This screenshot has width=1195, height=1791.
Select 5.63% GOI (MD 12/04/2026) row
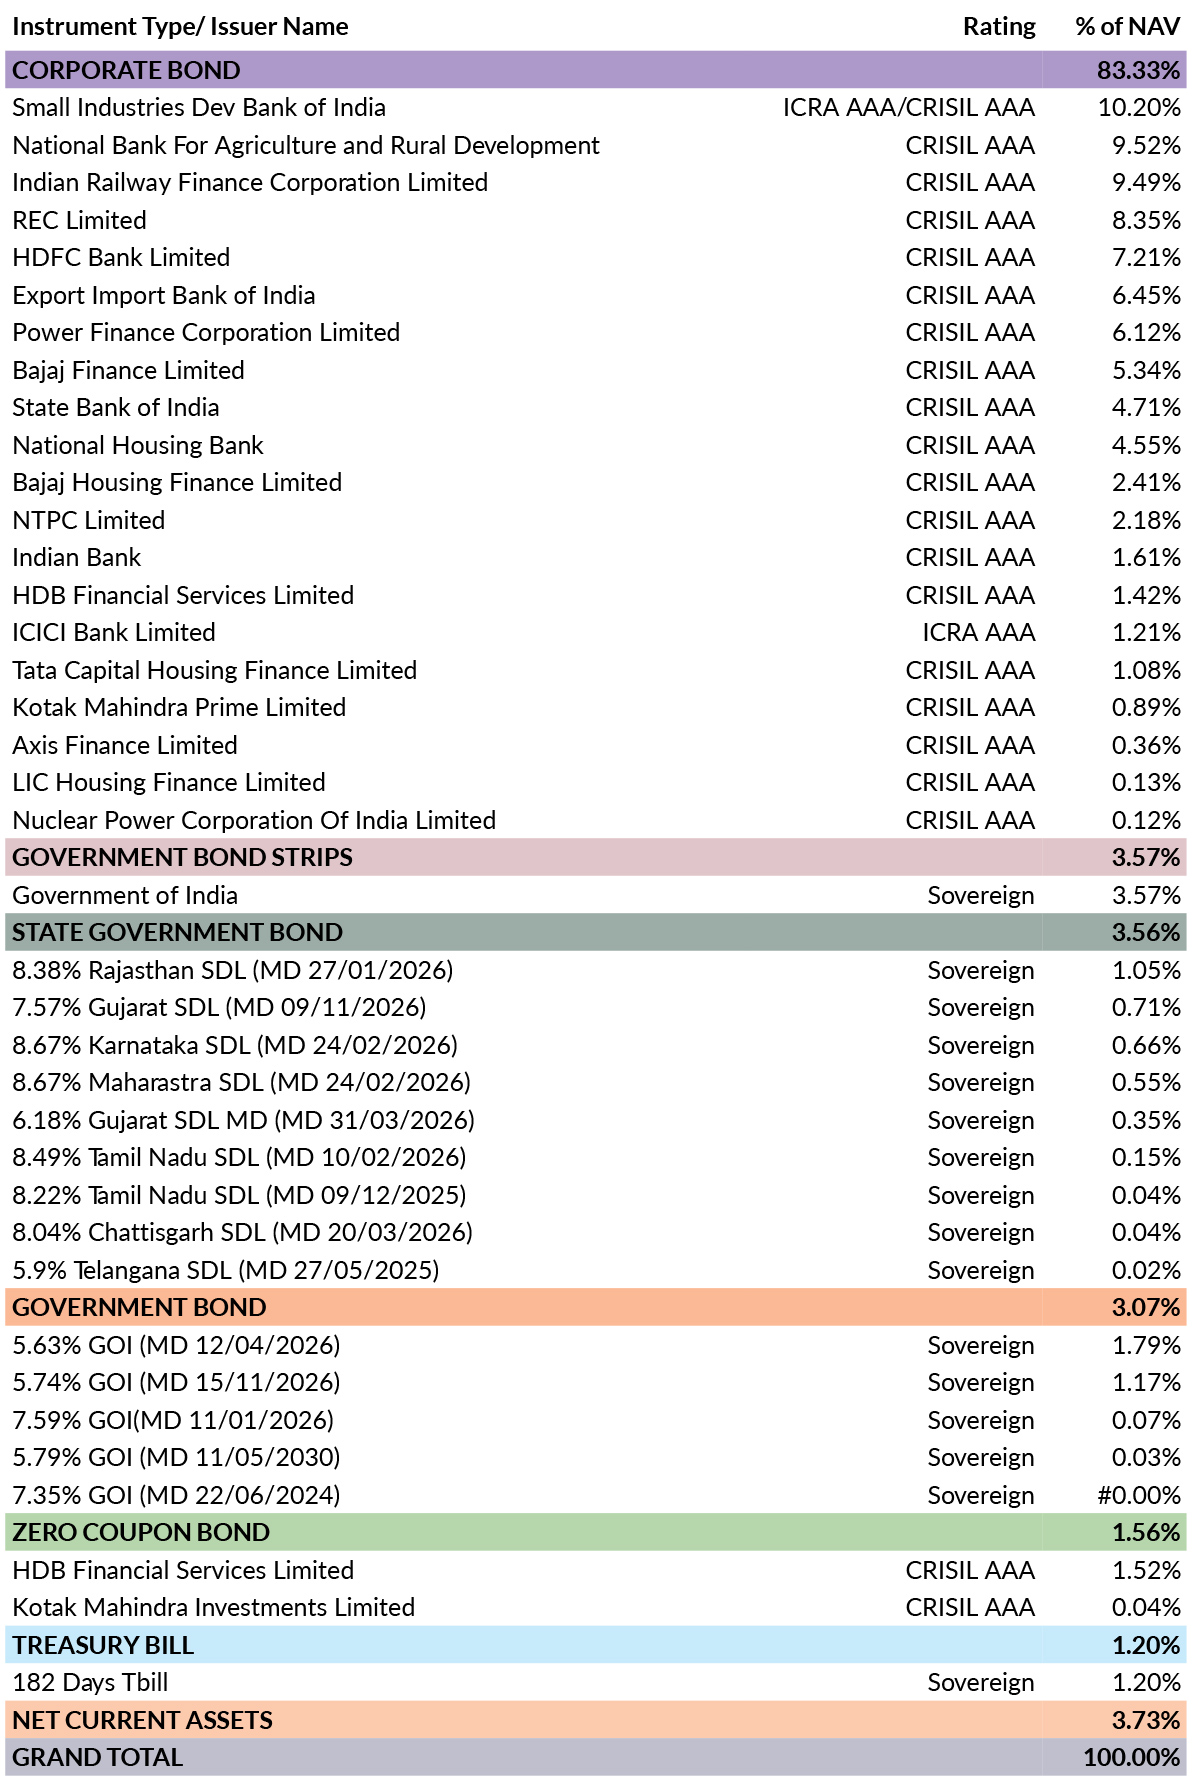pyautogui.click(x=596, y=1345)
